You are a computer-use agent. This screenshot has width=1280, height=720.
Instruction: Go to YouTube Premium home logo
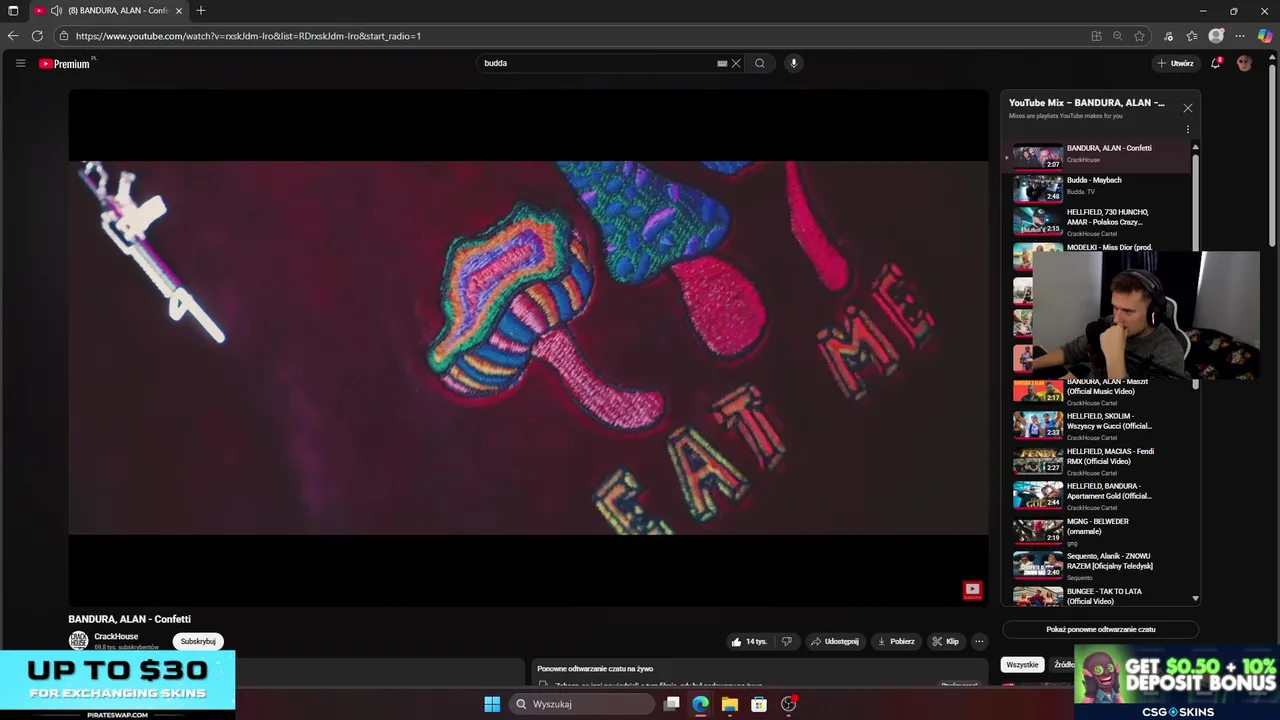(65, 63)
